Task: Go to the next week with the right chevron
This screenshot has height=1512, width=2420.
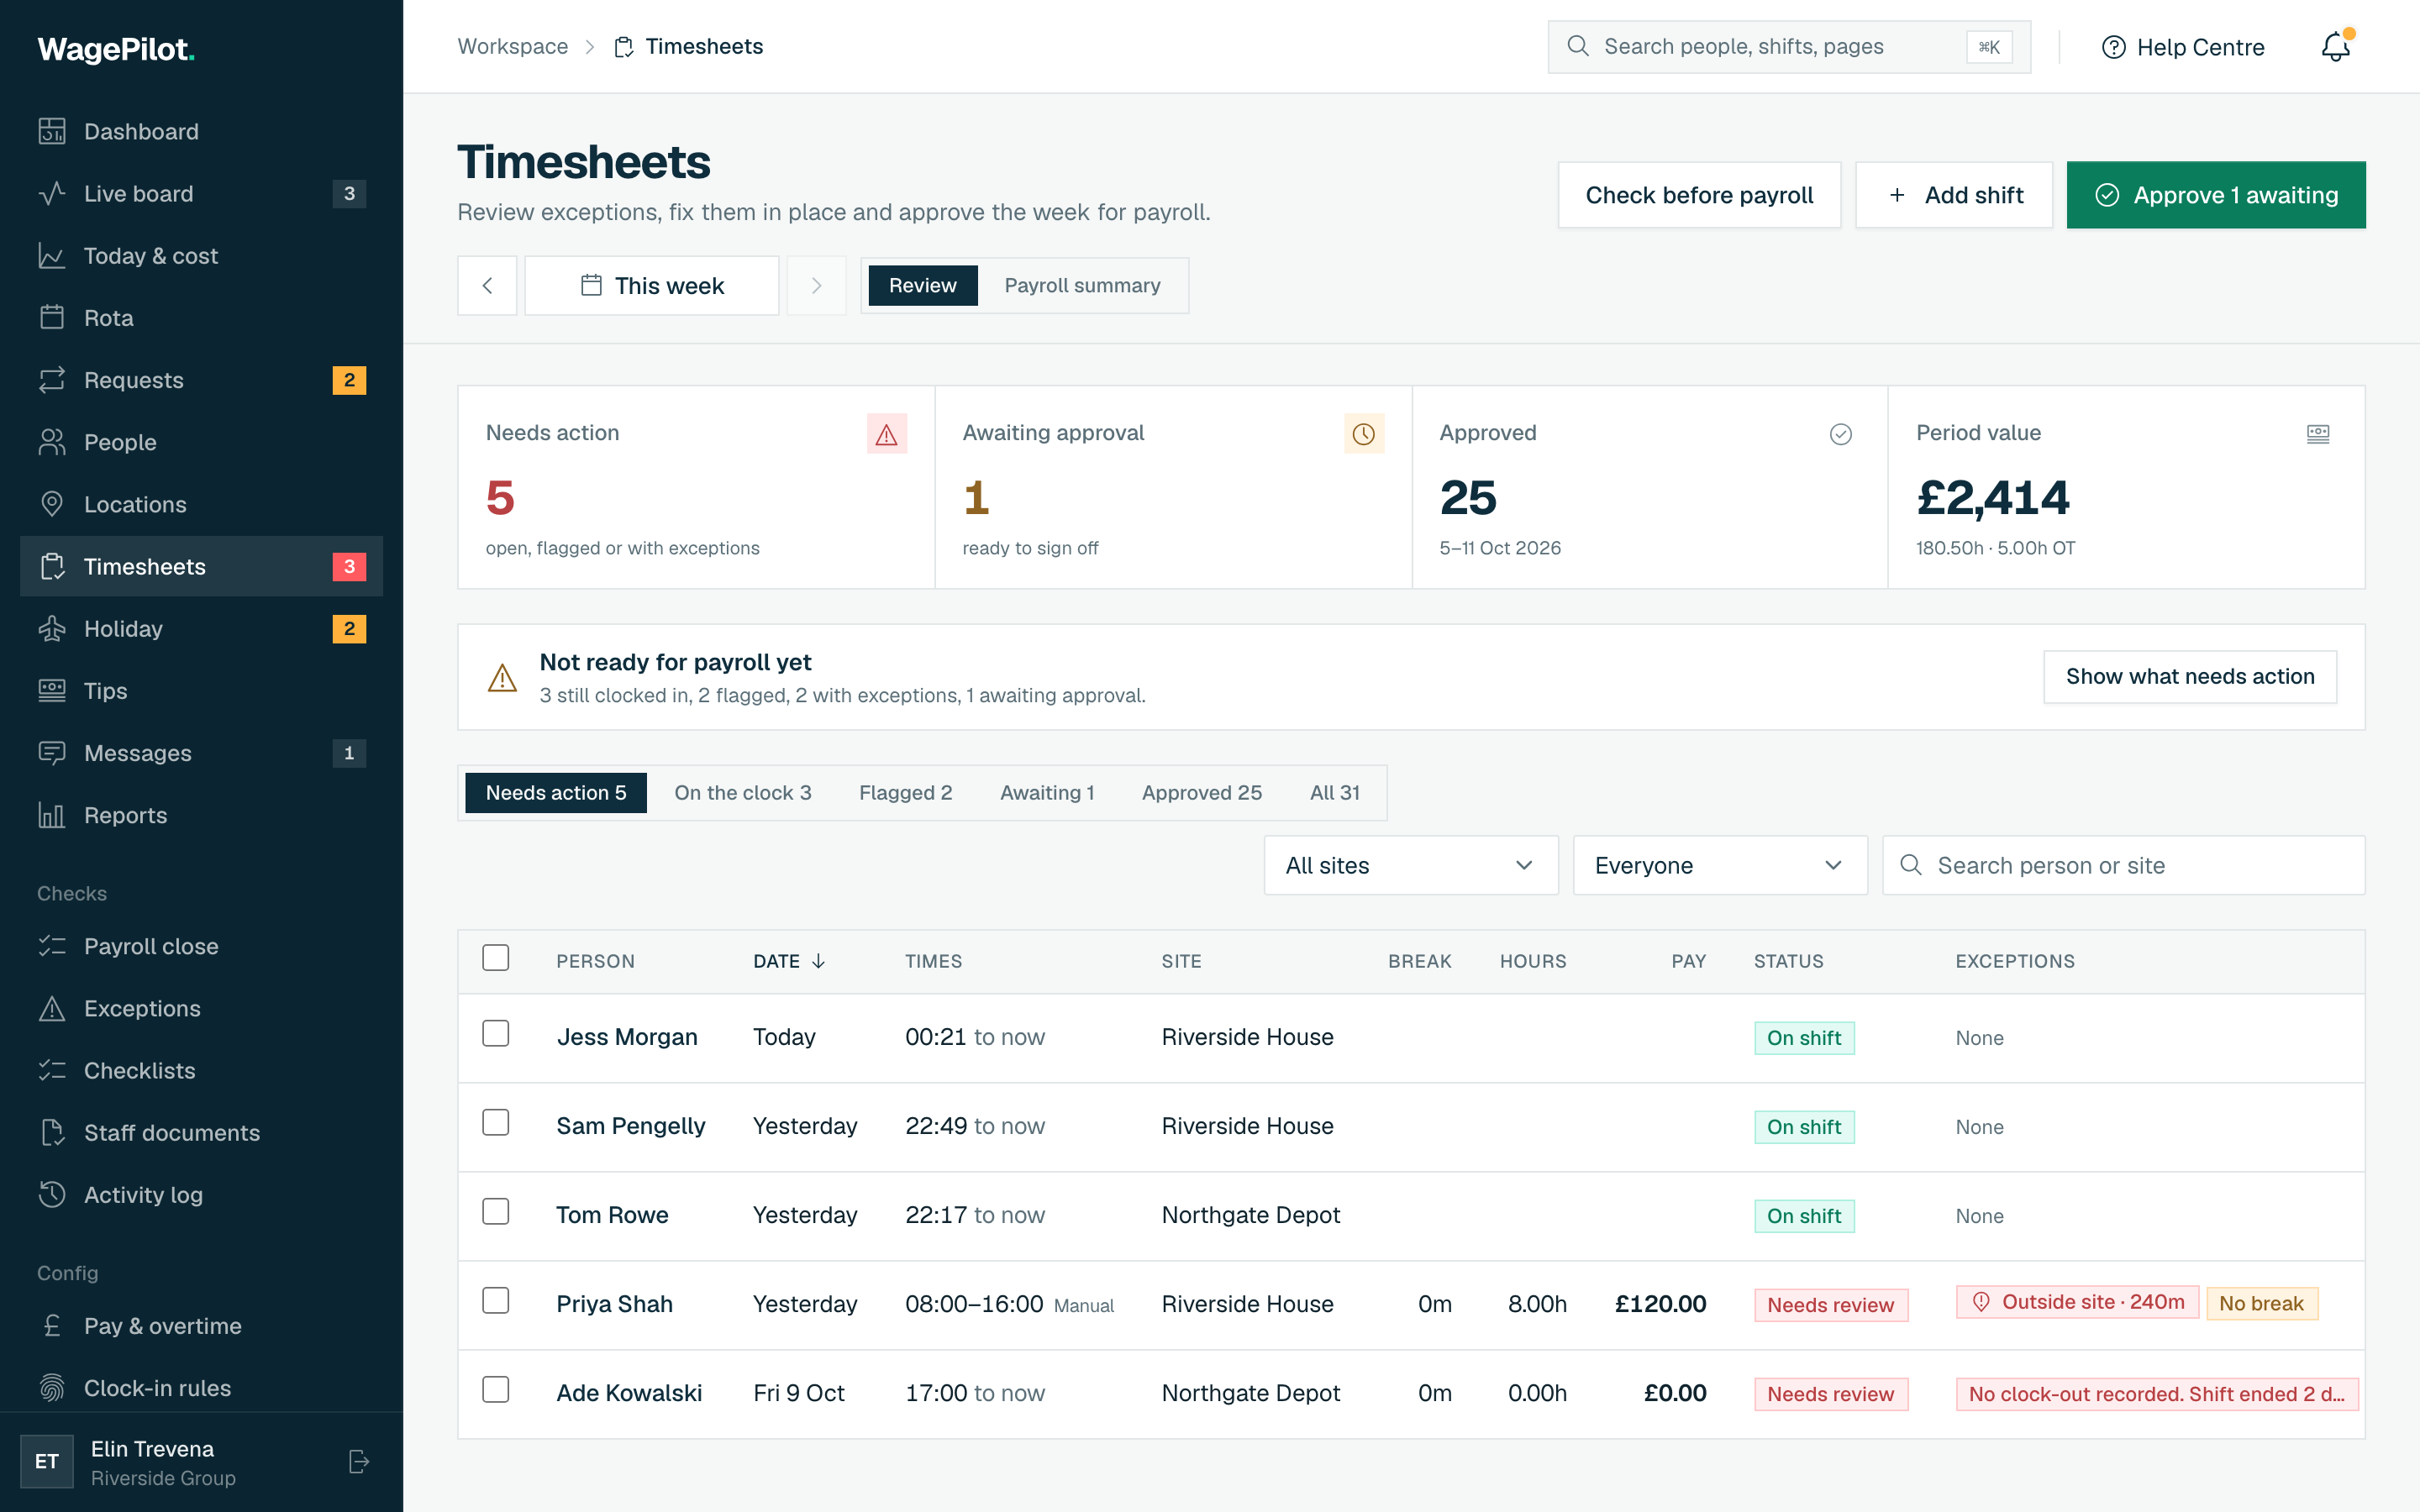Action: point(817,286)
